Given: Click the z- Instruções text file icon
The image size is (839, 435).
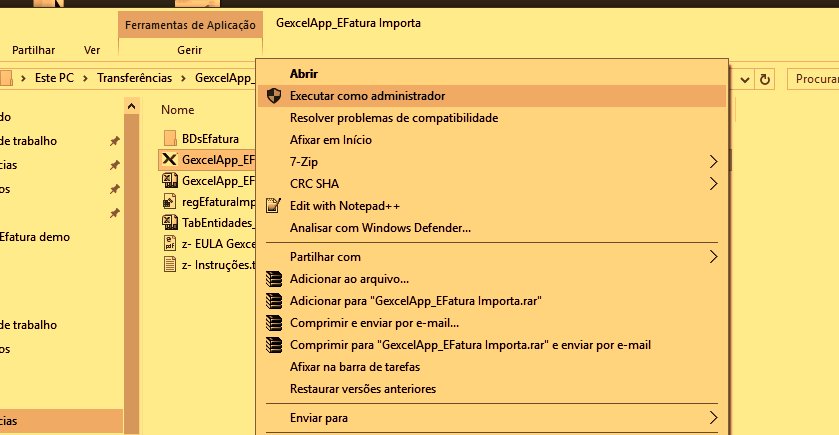Looking at the screenshot, I should tap(169, 265).
